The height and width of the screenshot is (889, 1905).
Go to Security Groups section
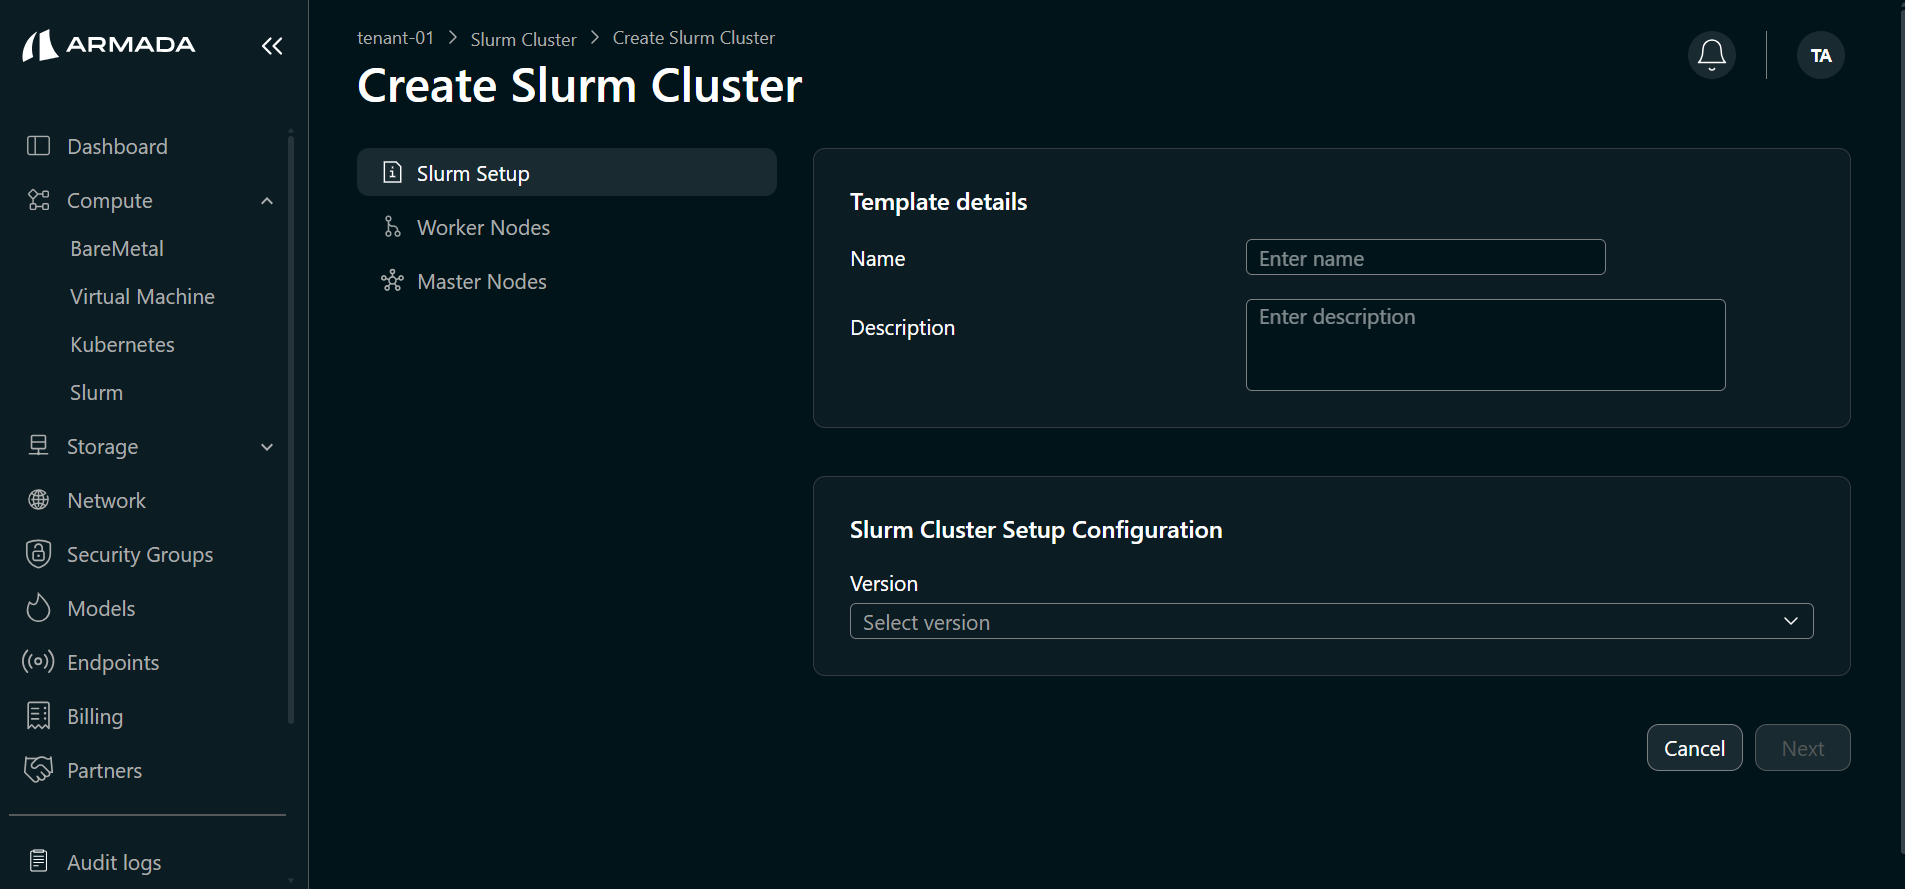click(x=140, y=554)
